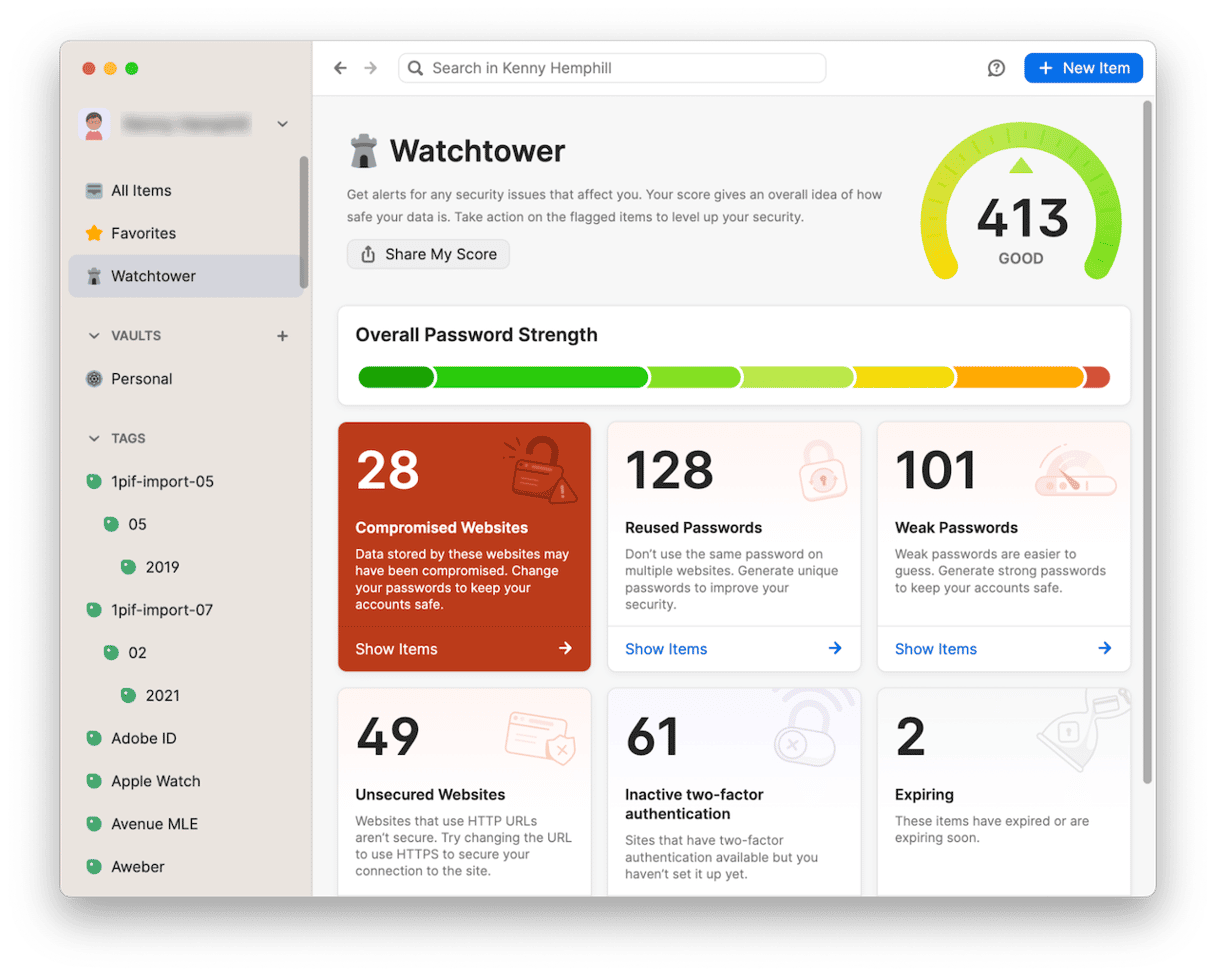This screenshot has width=1216, height=976.
Task: Open the help question mark icon
Action: (996, 68)
